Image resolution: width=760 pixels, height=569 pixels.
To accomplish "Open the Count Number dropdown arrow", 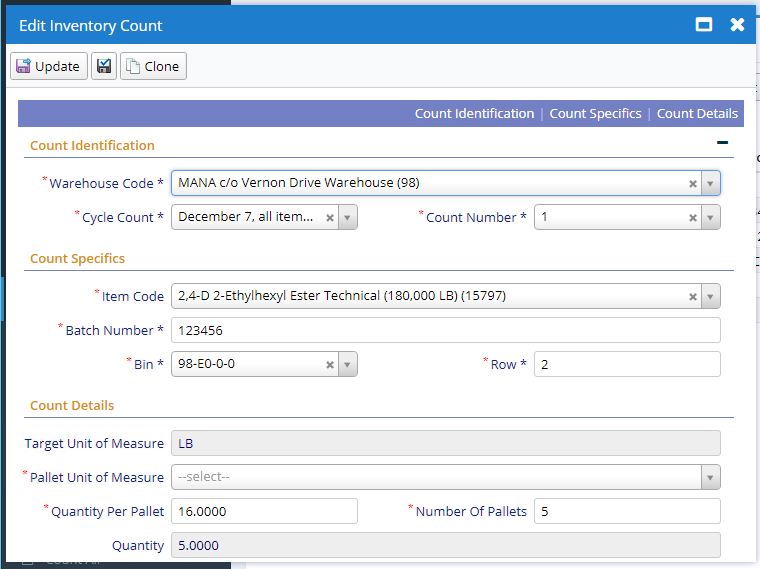I will pyautogui.click(x=710, y=218).
